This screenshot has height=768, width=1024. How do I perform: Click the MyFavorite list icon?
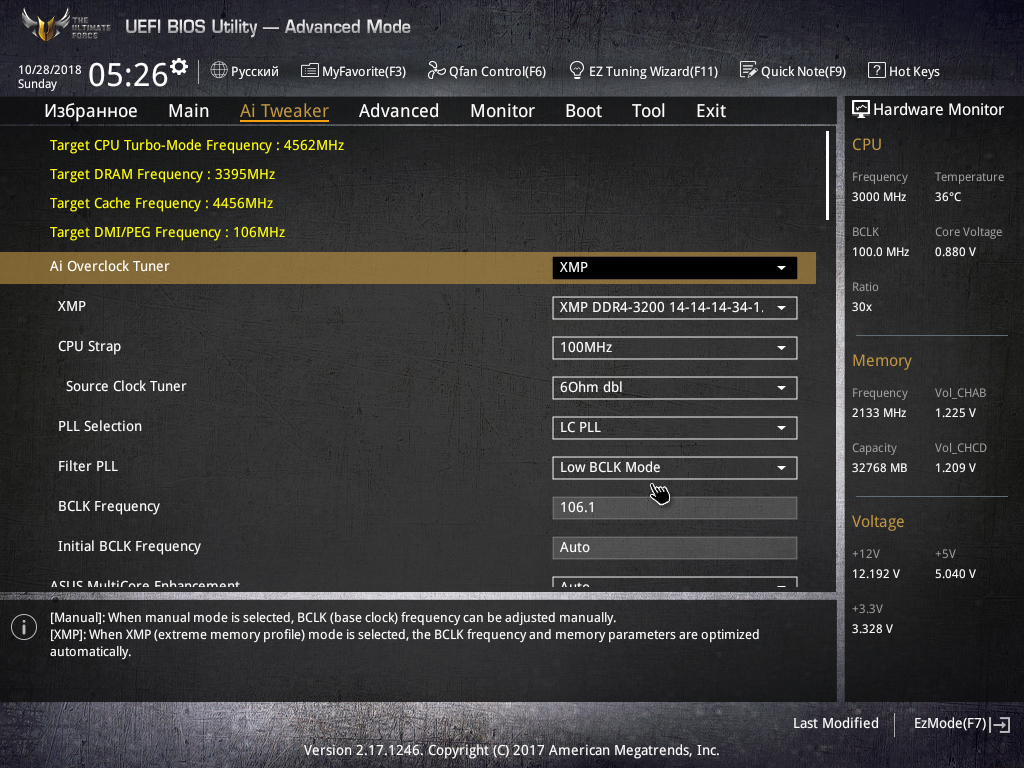point(310,71)
